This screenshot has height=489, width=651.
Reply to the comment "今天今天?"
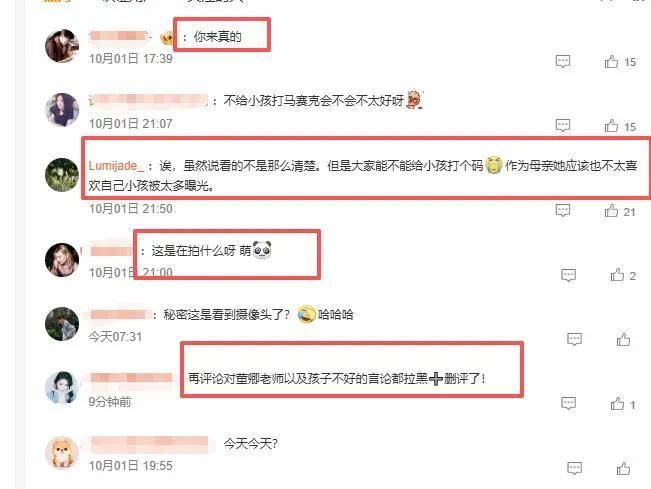pyautogui.click(x=574, y=468)
